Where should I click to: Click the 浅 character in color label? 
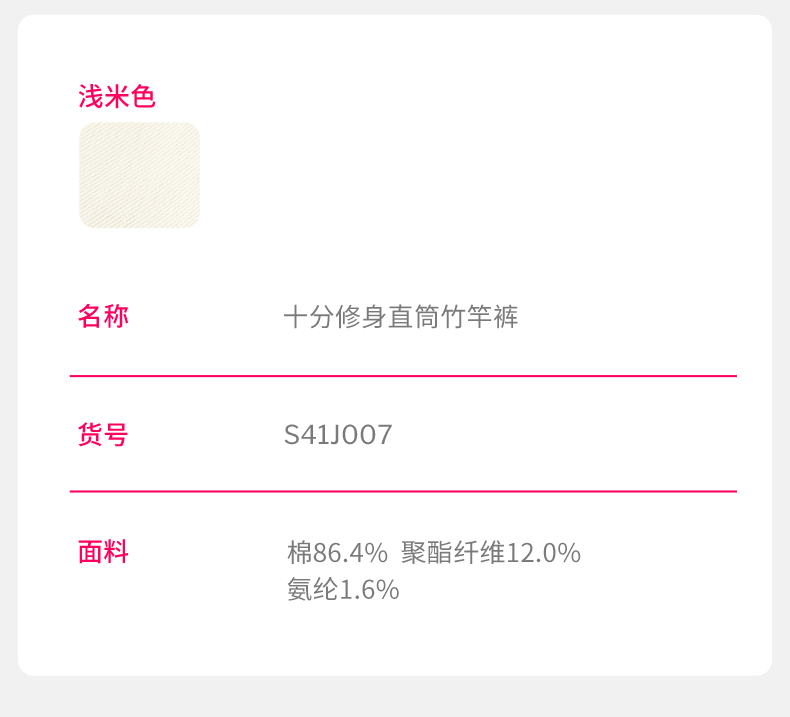91,97
